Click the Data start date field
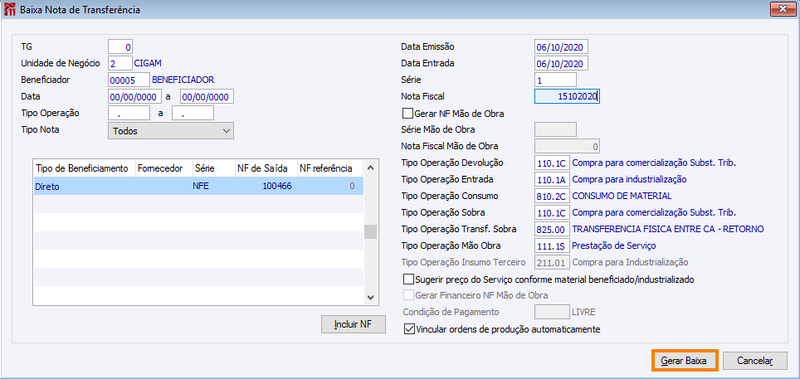Image resolution: width=800 pixels, height=379 pixels. [135, 96]
